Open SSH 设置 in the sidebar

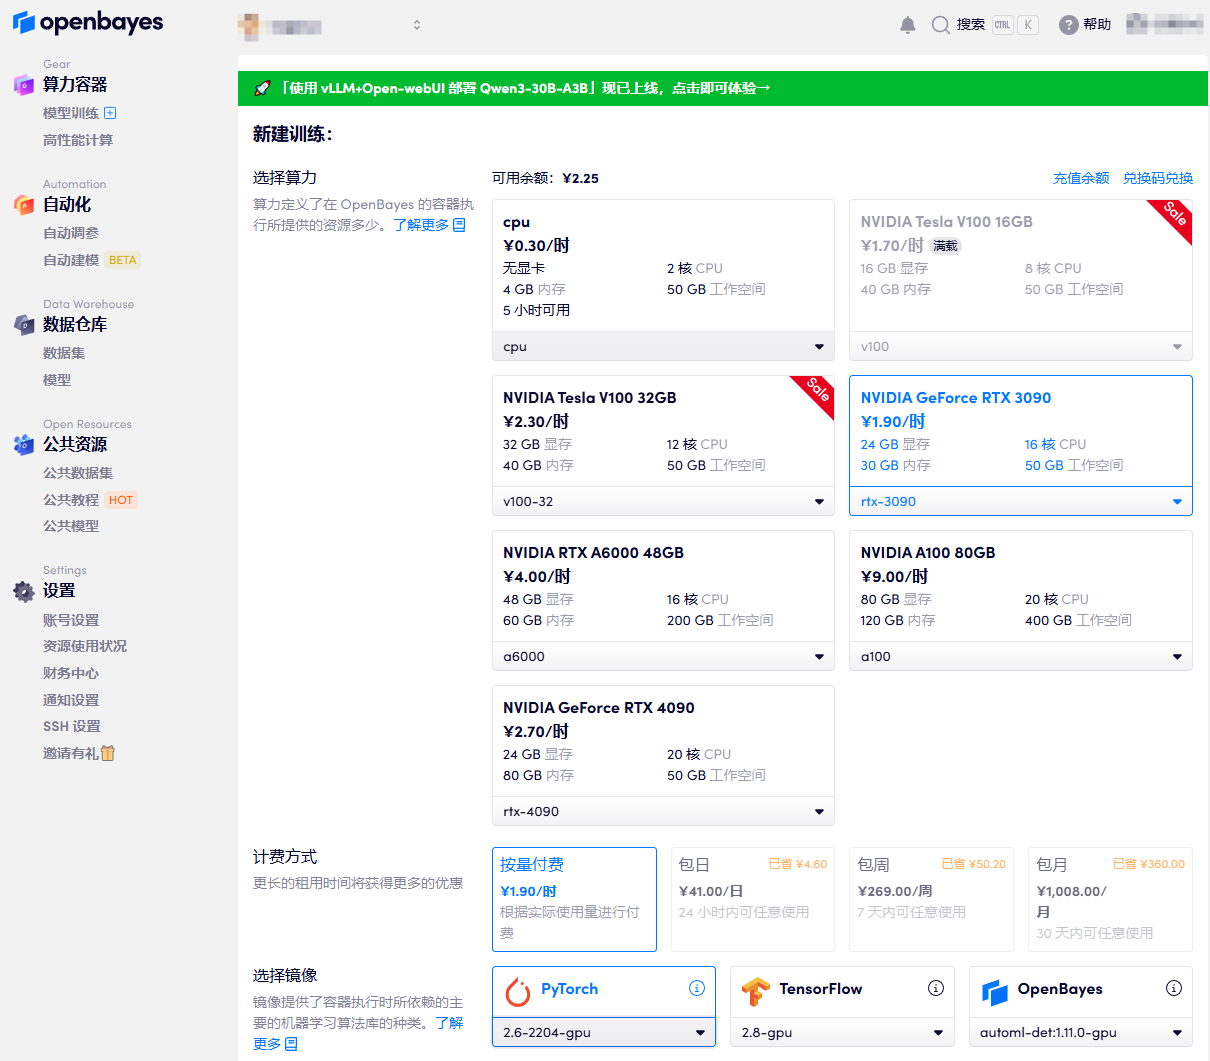click(72, 726)
